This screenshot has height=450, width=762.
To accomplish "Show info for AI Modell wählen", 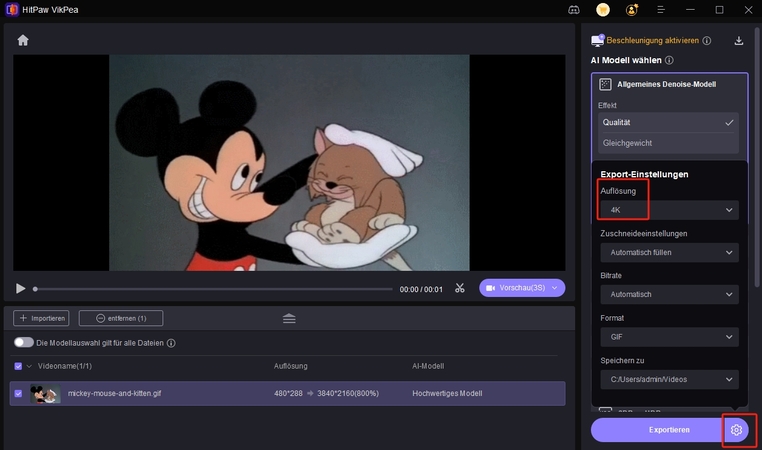I will coord(669,60).
